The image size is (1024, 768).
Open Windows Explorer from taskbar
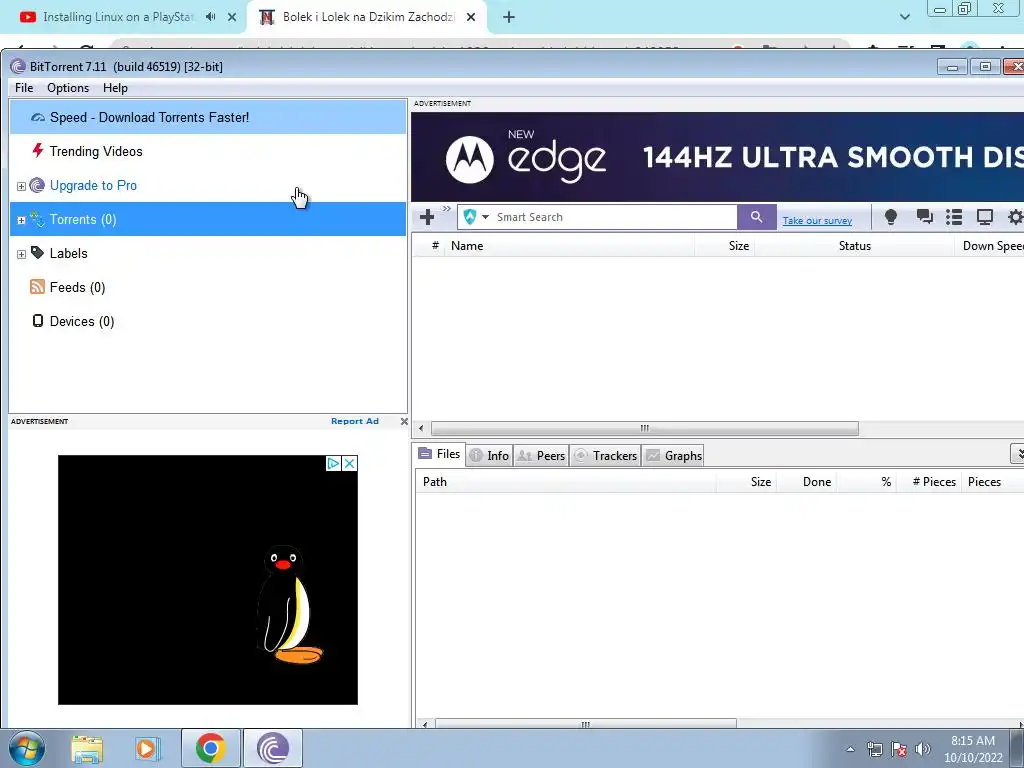86,748
